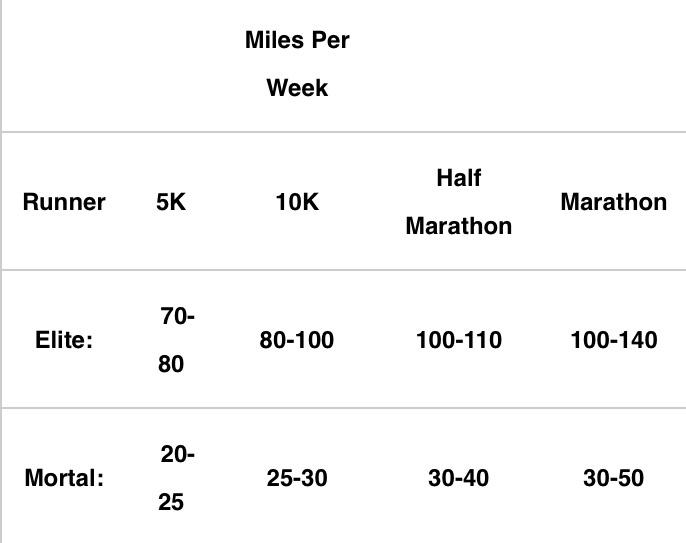The image size is (686, 543).
Task: Select the 30-50 marathon mileage cell
Action: tap(613, 478)
